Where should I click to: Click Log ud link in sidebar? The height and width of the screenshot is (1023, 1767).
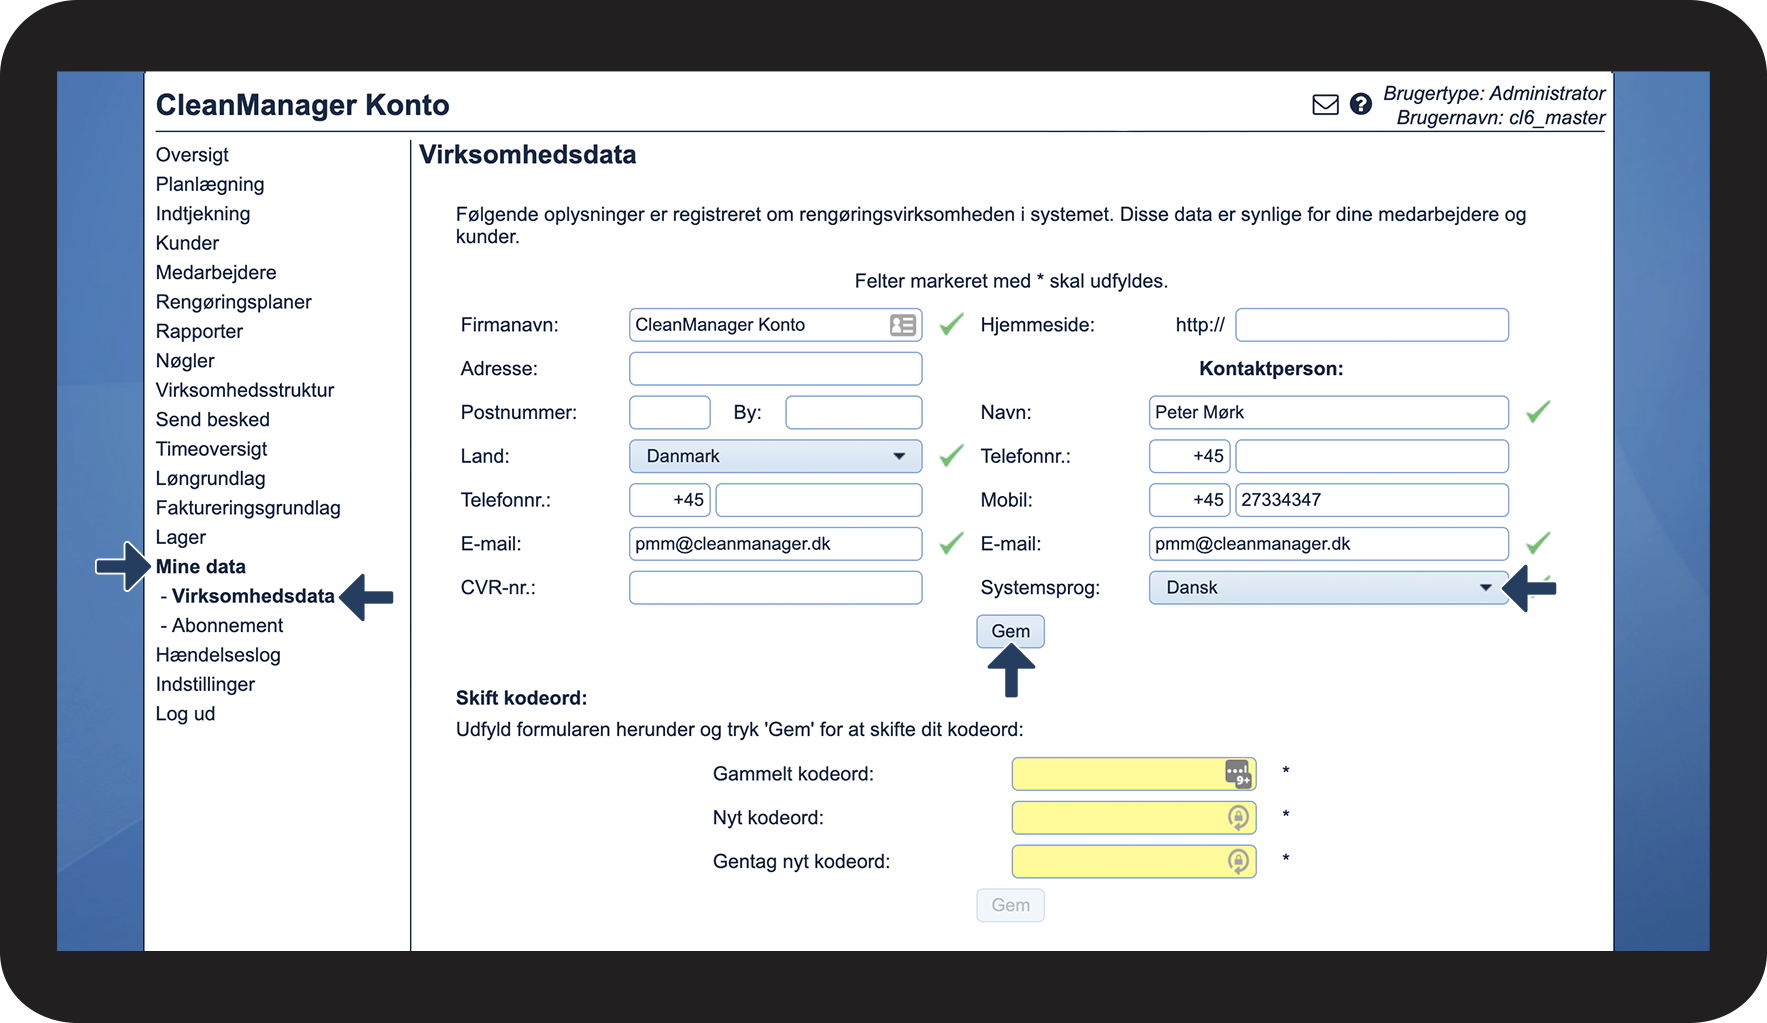[185, 714]
